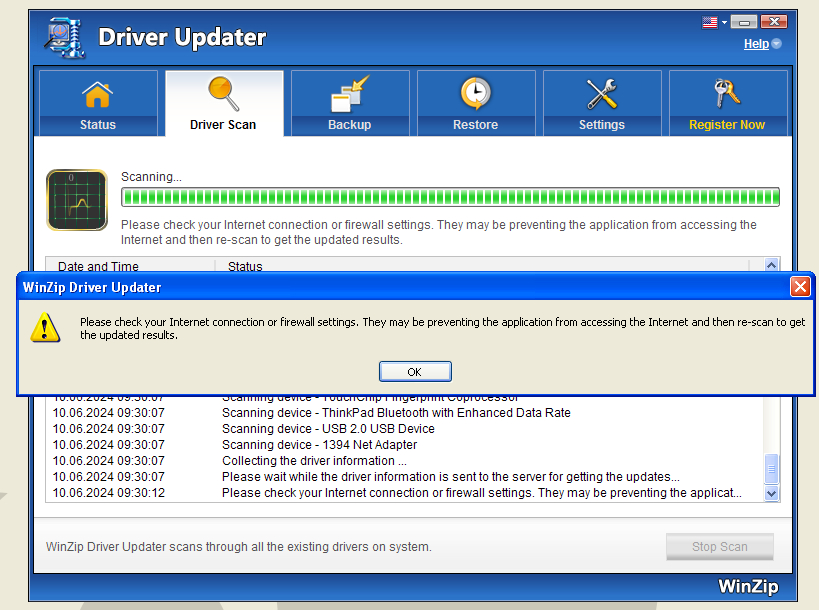This screenshot has width=819, height=610.
Task: Go to the Restore tab
Action: [476, 103]
